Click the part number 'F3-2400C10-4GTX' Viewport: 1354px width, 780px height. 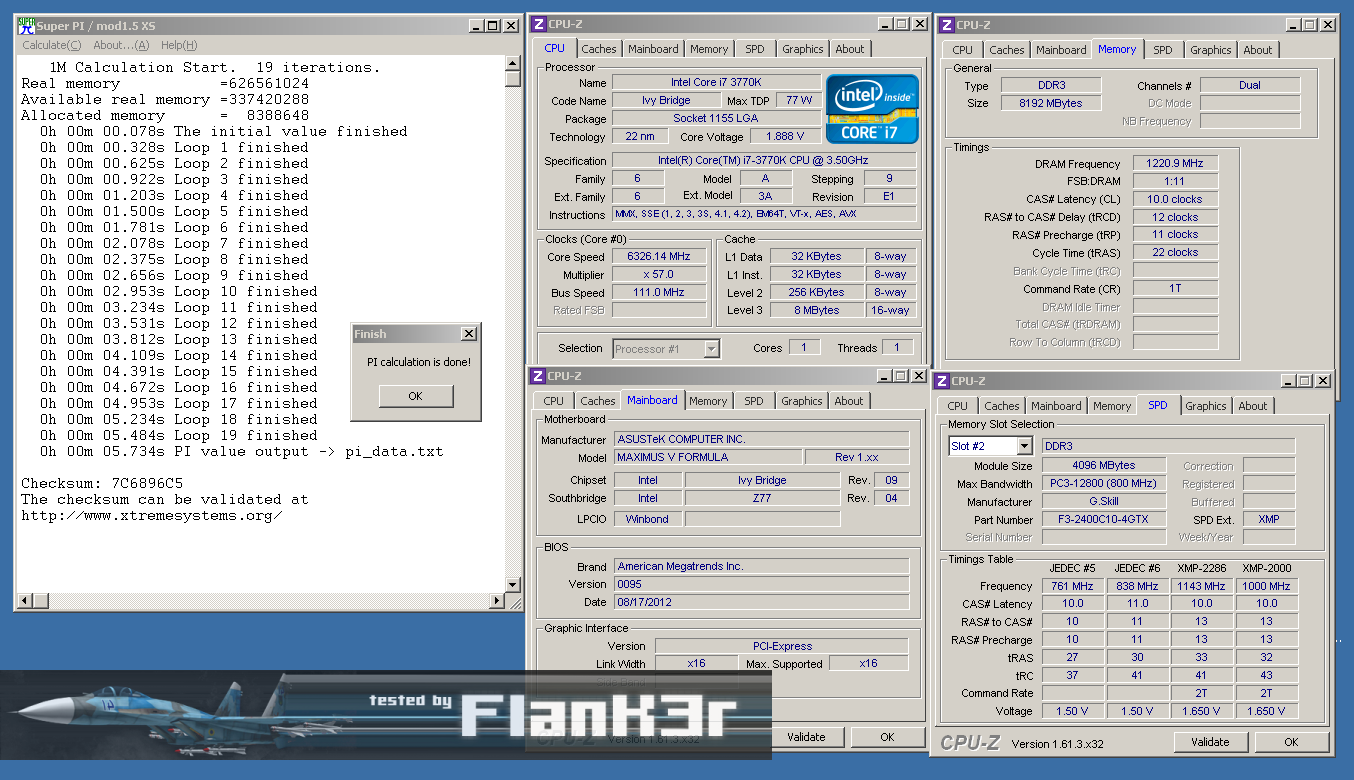pyautogui.click(x=1104, y=520)
